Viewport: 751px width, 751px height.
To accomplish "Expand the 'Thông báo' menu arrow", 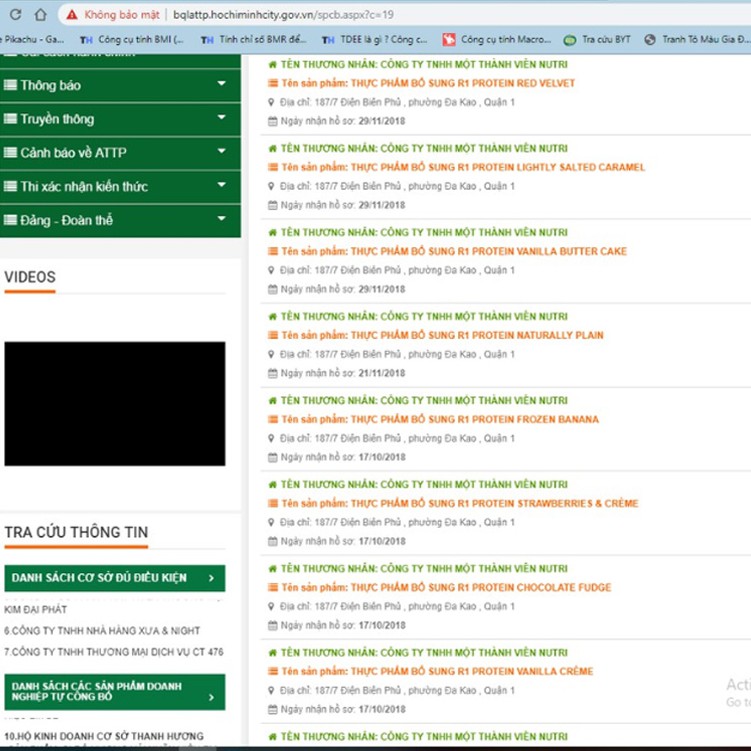I will [222, 85].
